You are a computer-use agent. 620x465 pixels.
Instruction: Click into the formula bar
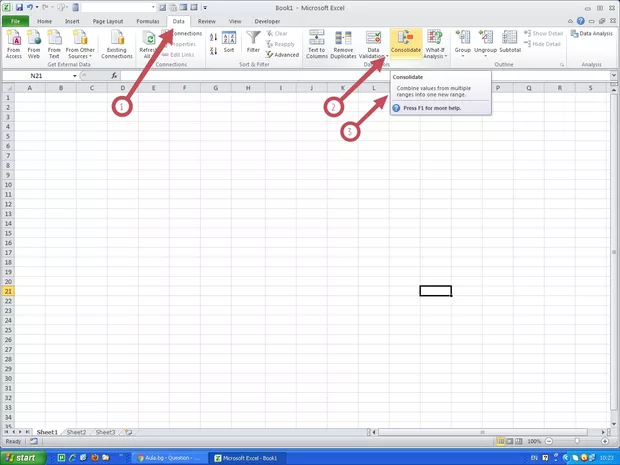[365, 76]
